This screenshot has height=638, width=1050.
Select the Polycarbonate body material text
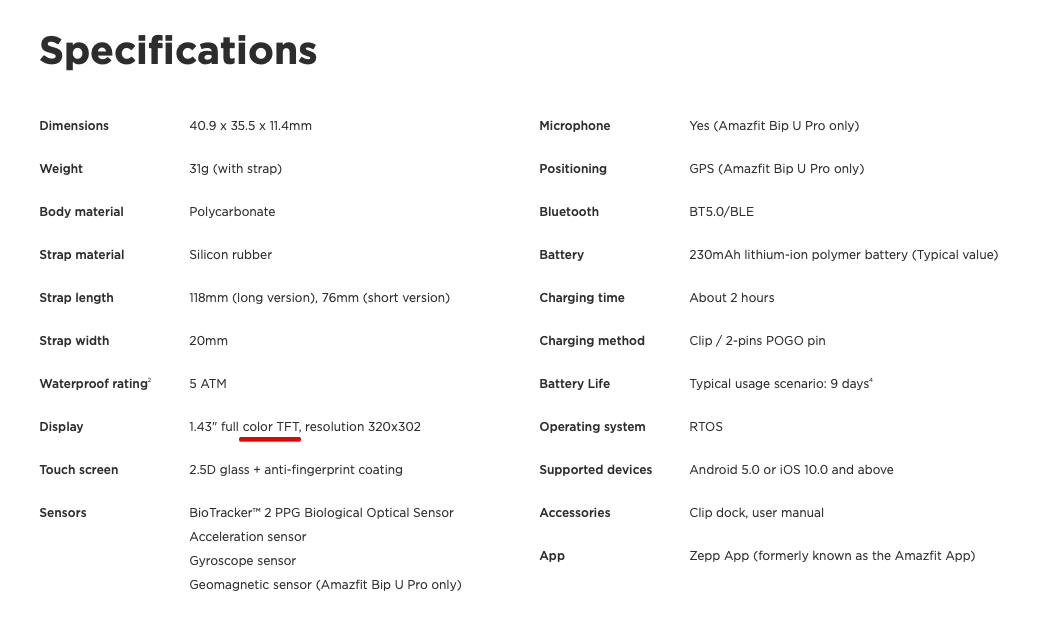[x=232, y=212]
